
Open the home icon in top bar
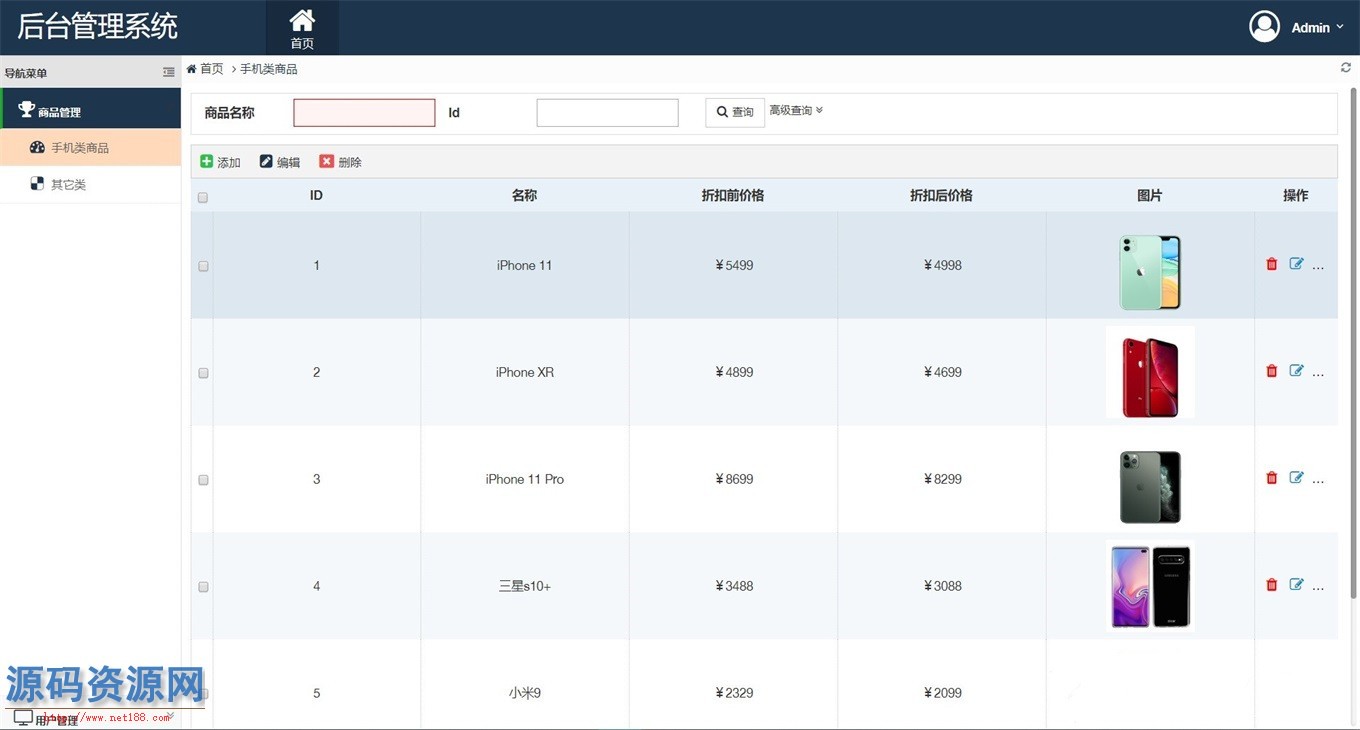coord(302,28)
